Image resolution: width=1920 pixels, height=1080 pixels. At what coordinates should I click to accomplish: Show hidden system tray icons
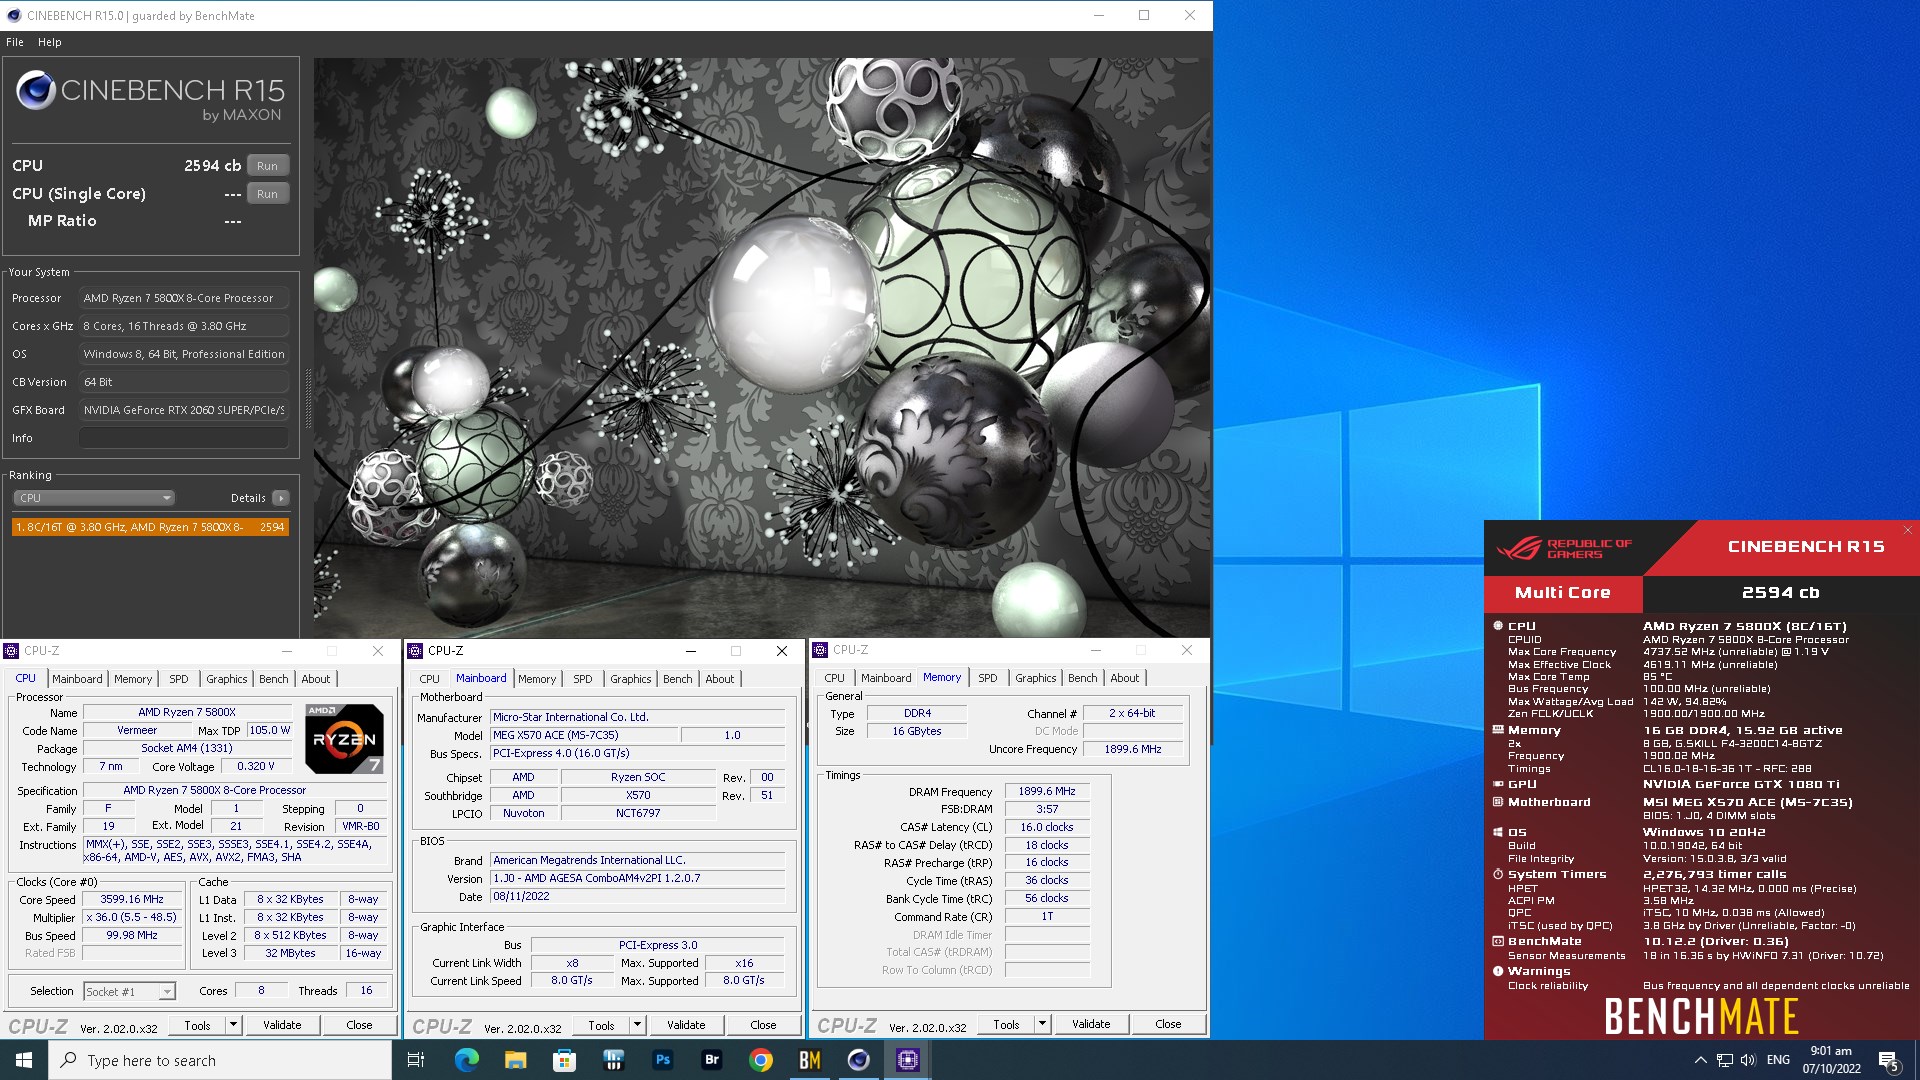[x=1700, y=1060]
